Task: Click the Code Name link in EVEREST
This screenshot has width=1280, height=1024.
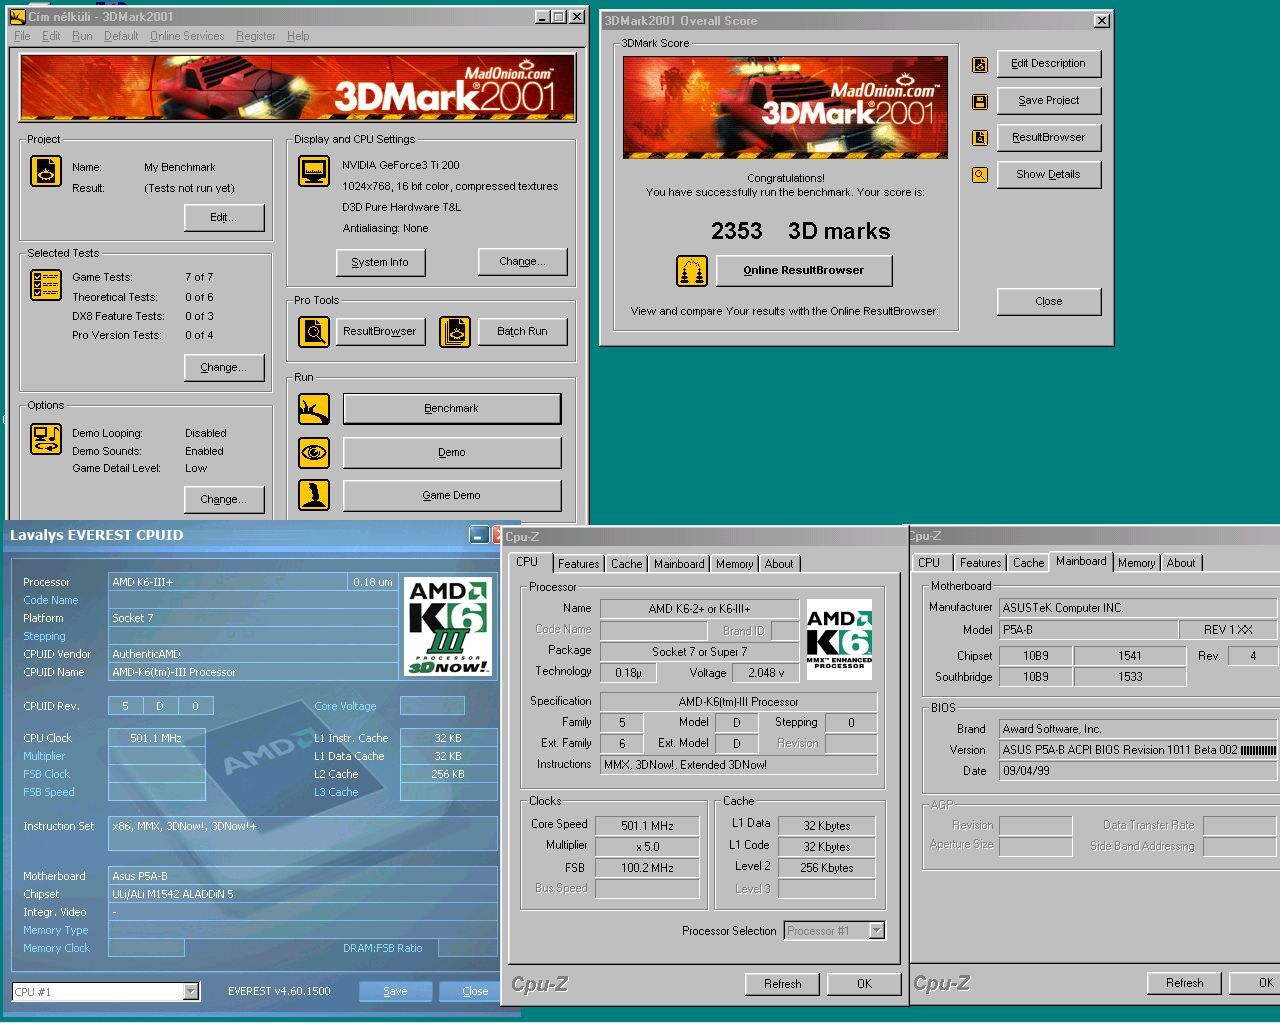Action: click(51, 600)
